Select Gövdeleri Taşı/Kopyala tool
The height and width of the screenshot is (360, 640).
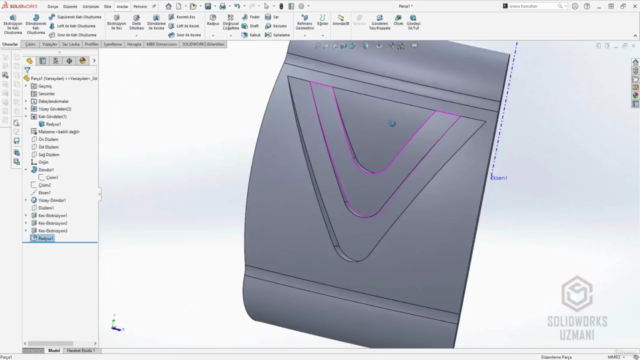380,22
